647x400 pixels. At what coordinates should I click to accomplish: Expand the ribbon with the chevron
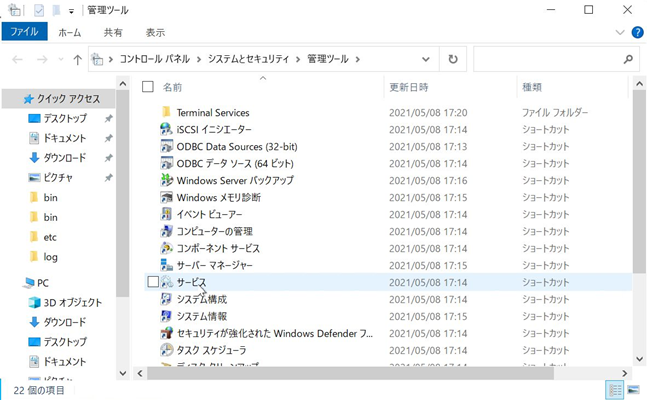click(x=620, y=32)
